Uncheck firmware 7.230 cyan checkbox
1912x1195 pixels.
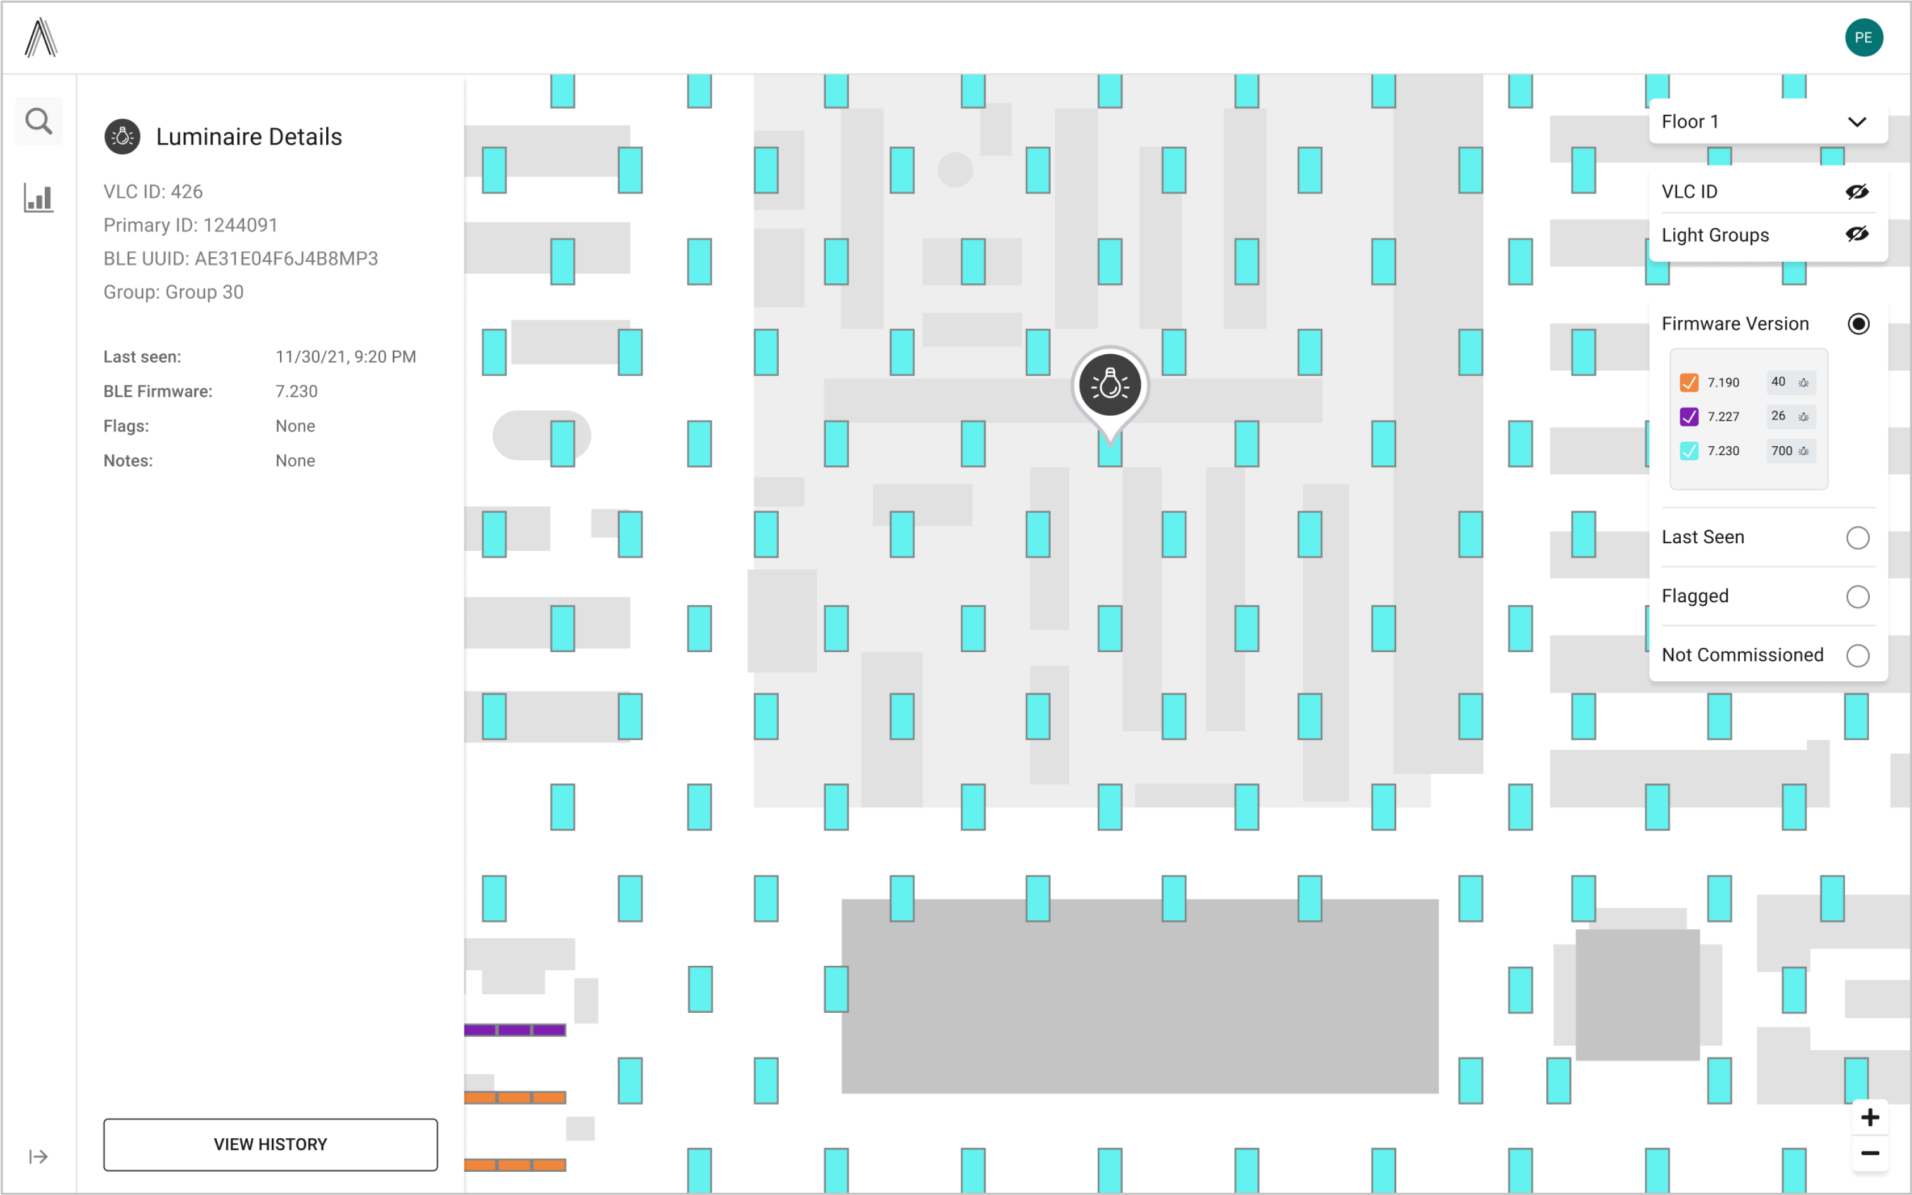tap(1689, 451)
